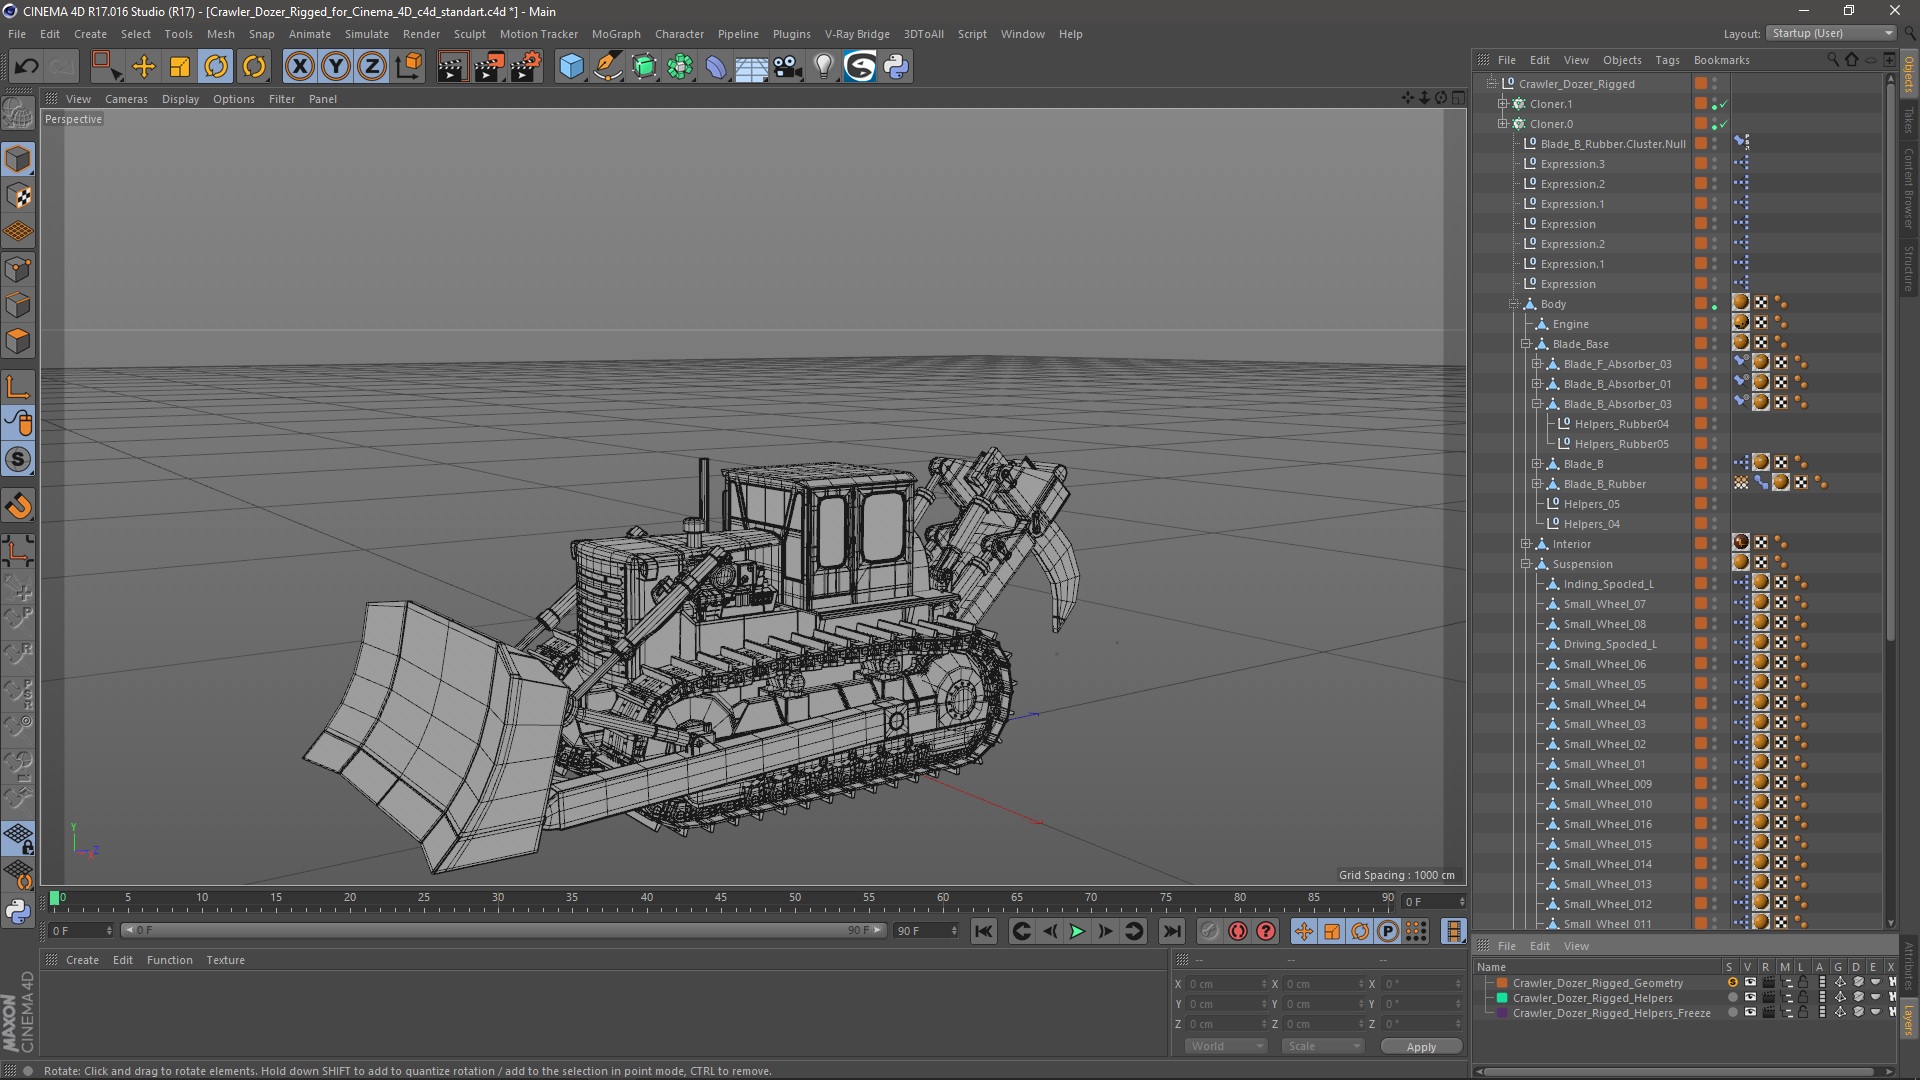
Task: Click the Floor grid object icon
Action: (751, 67)
